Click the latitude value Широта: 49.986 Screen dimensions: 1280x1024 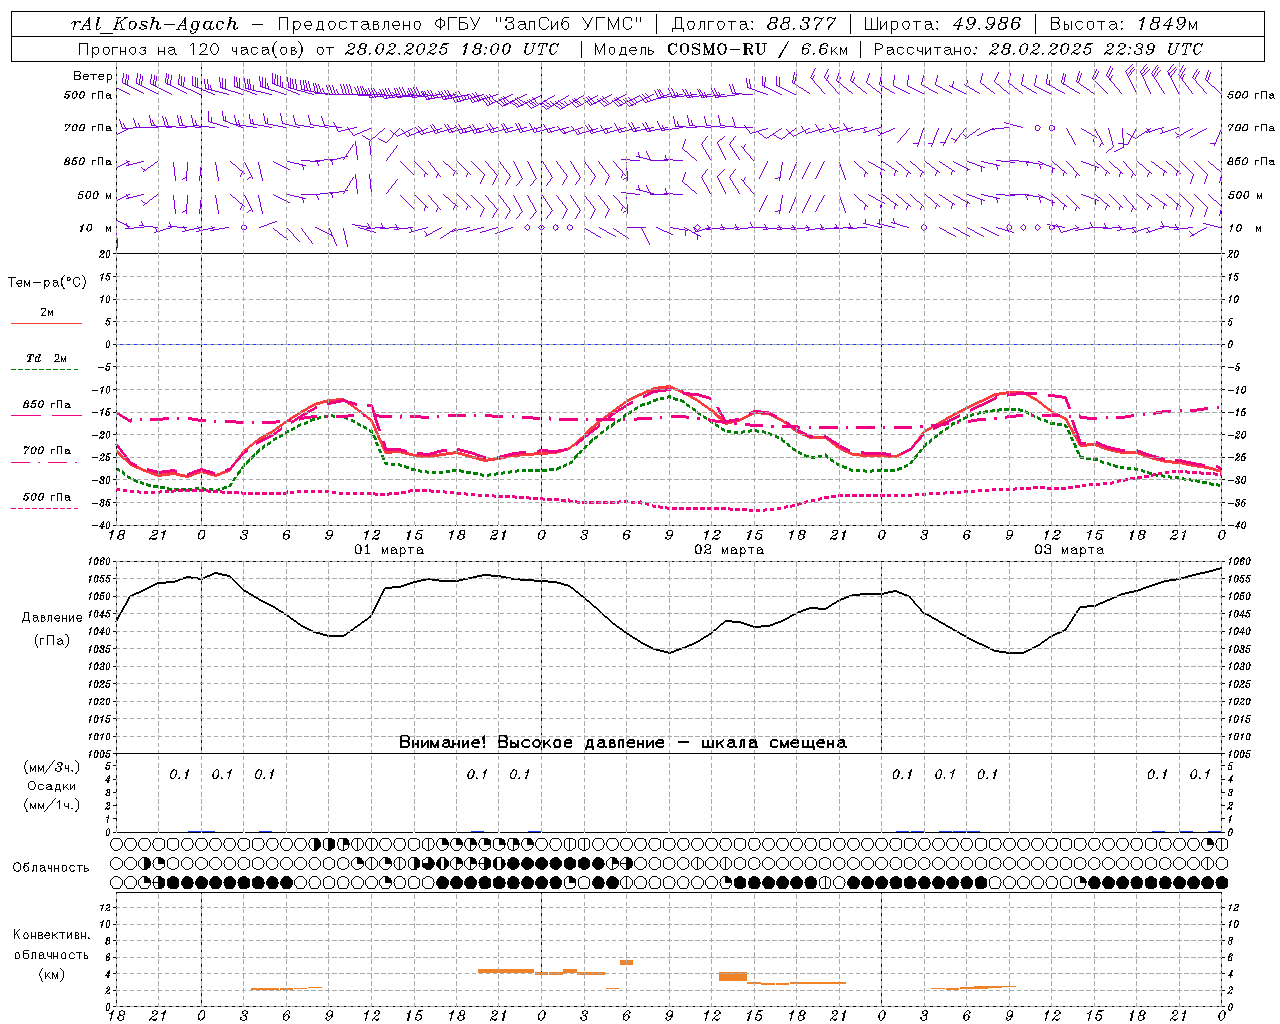click(x=942, y=24)
